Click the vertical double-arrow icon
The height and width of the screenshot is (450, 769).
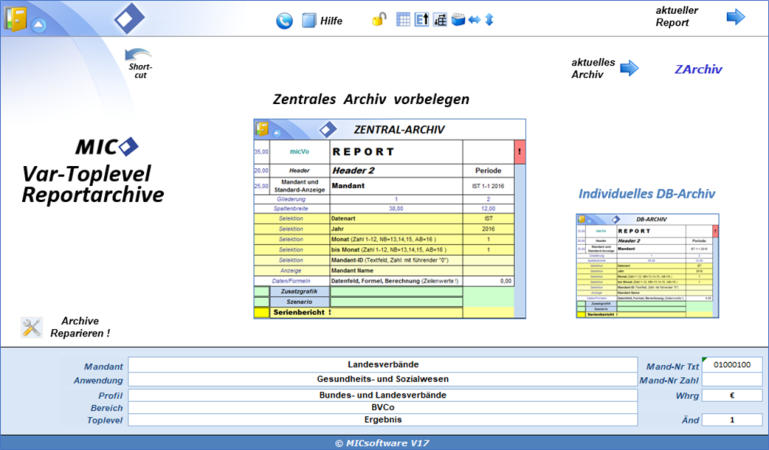489,19
